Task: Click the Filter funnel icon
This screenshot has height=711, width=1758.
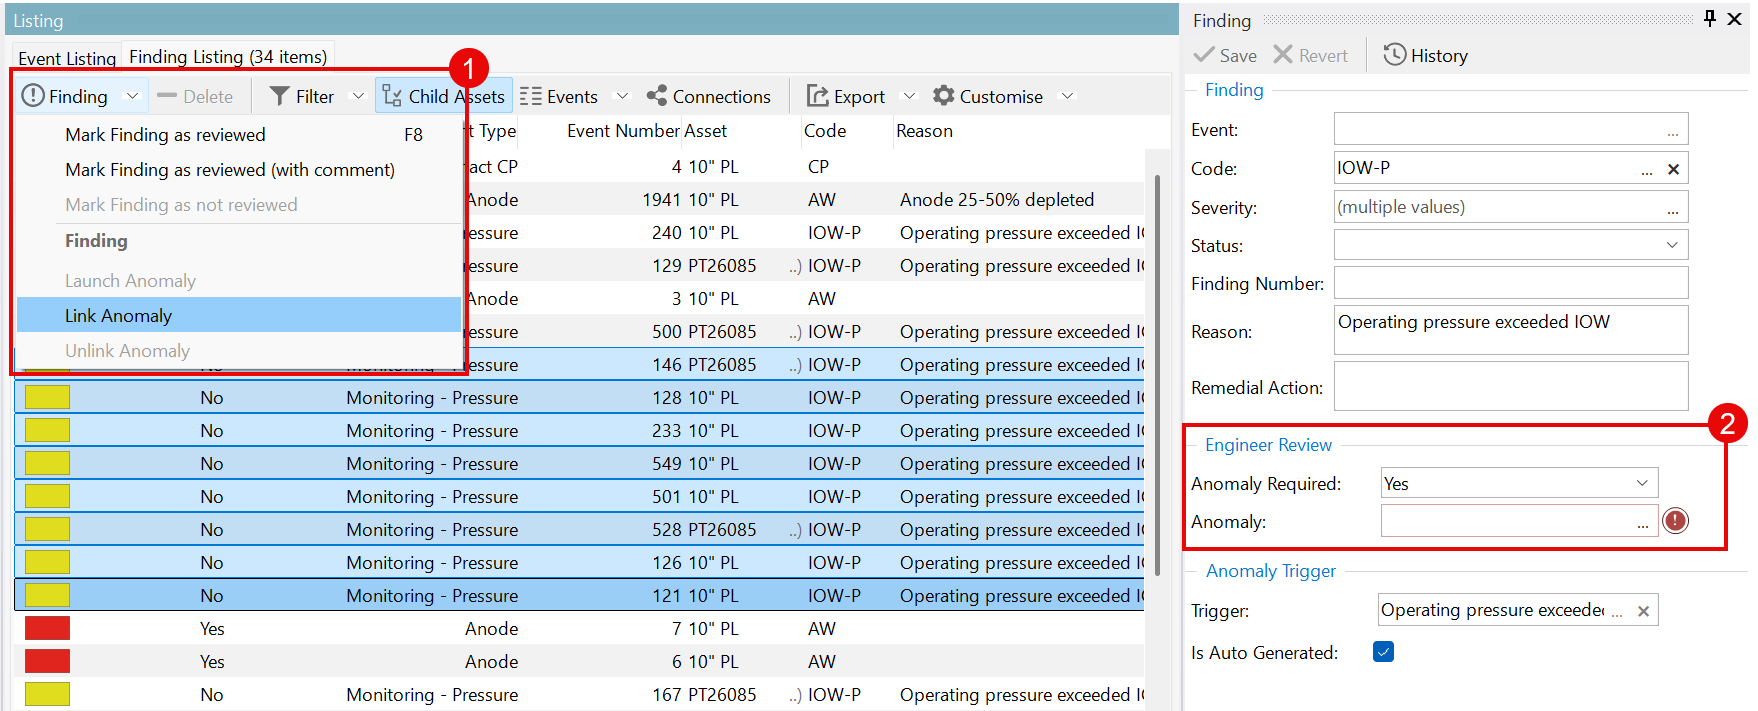Action: (280, 96)
